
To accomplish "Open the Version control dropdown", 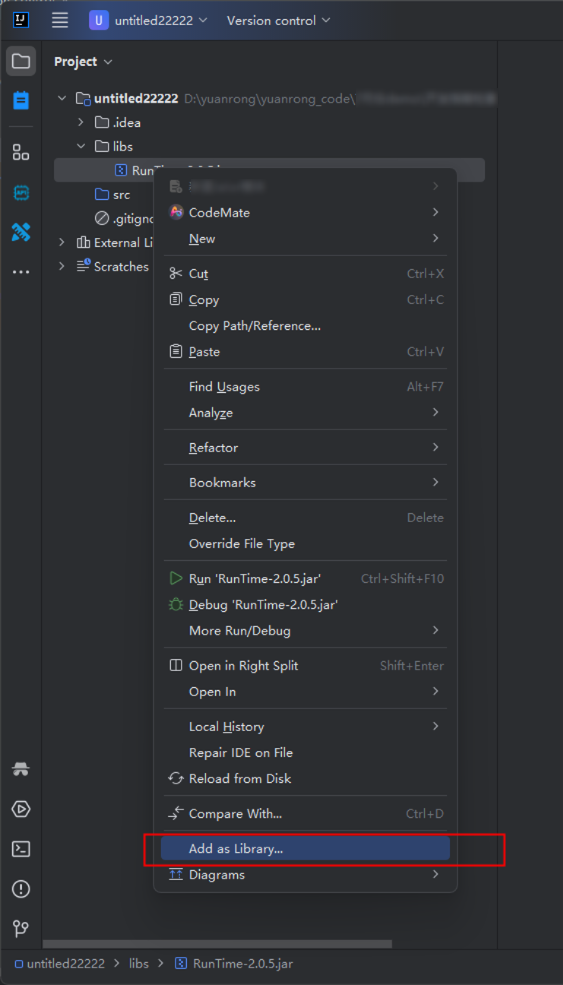I will 278,20.
